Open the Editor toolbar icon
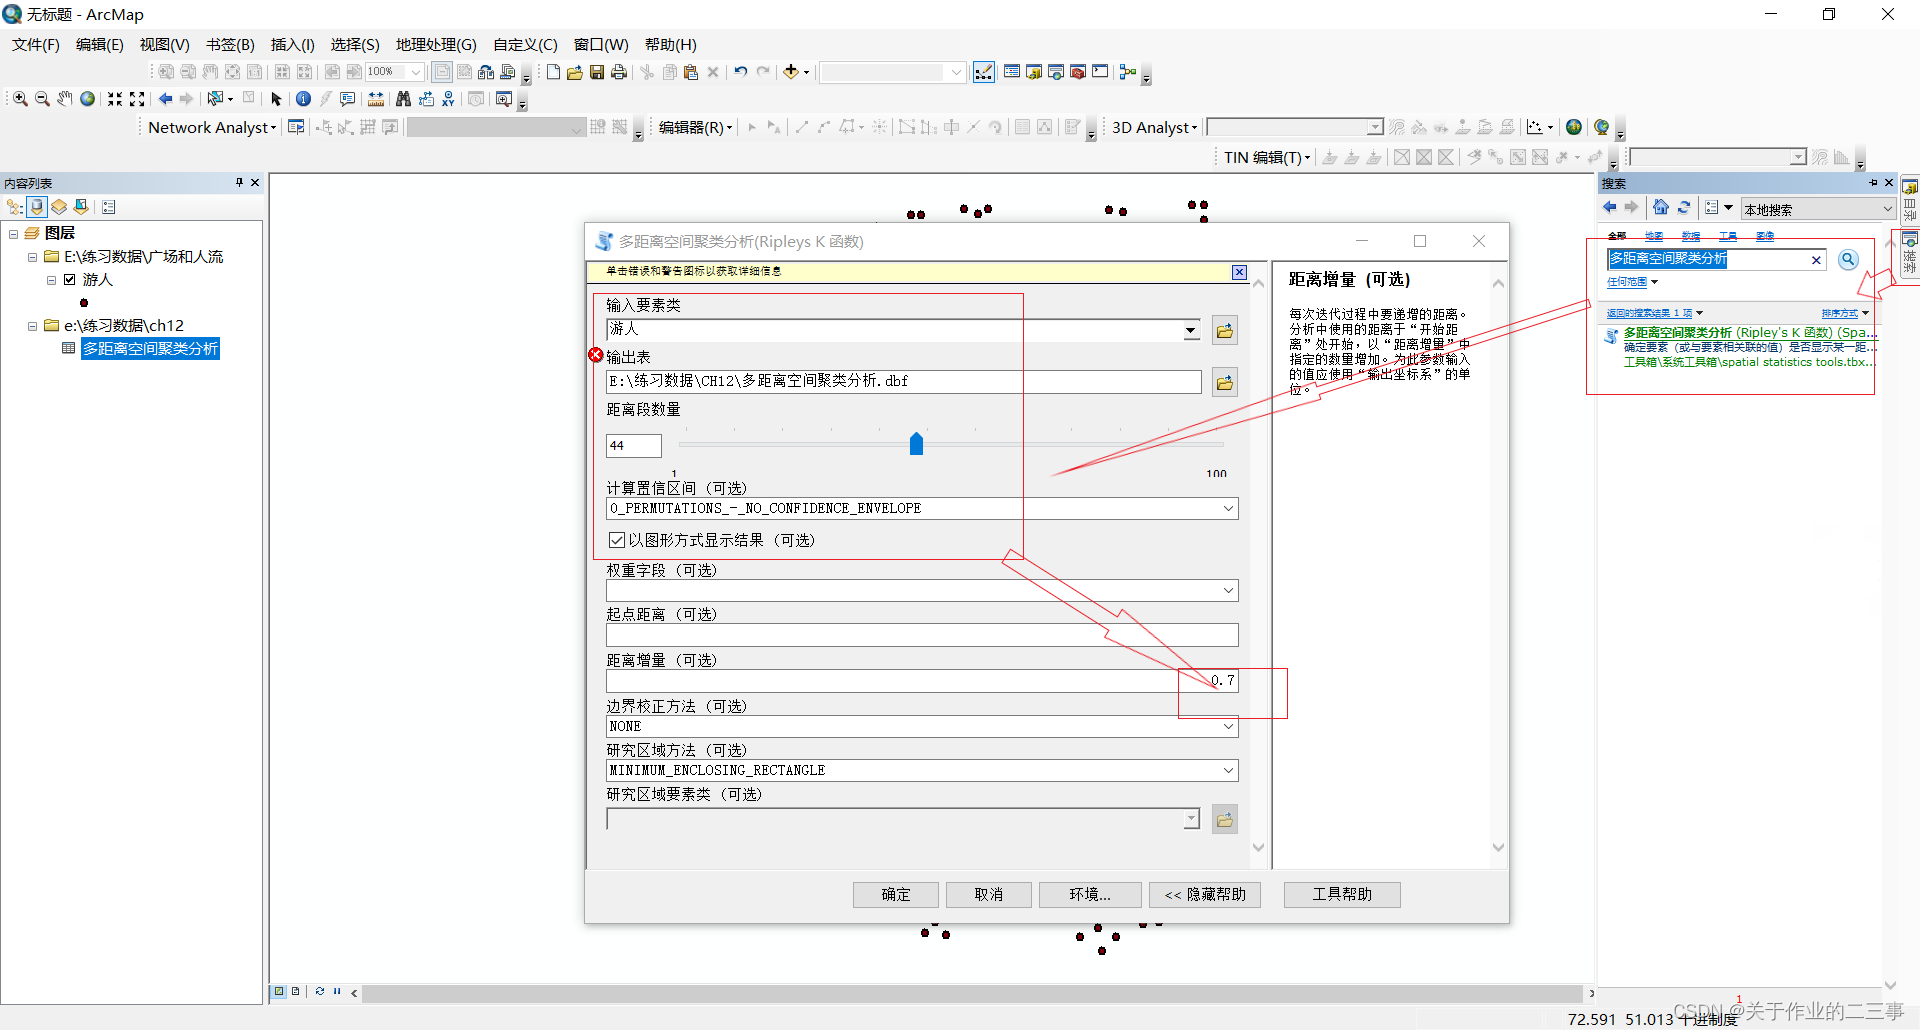1920x1030 pixels. click(x=984, y=72)
